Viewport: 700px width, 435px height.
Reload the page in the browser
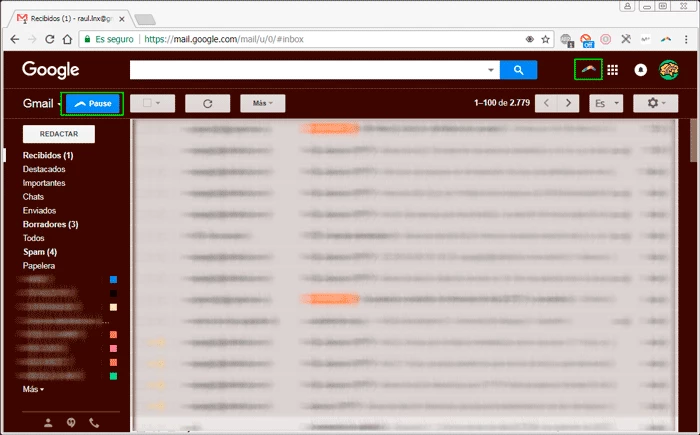[50, 39]
